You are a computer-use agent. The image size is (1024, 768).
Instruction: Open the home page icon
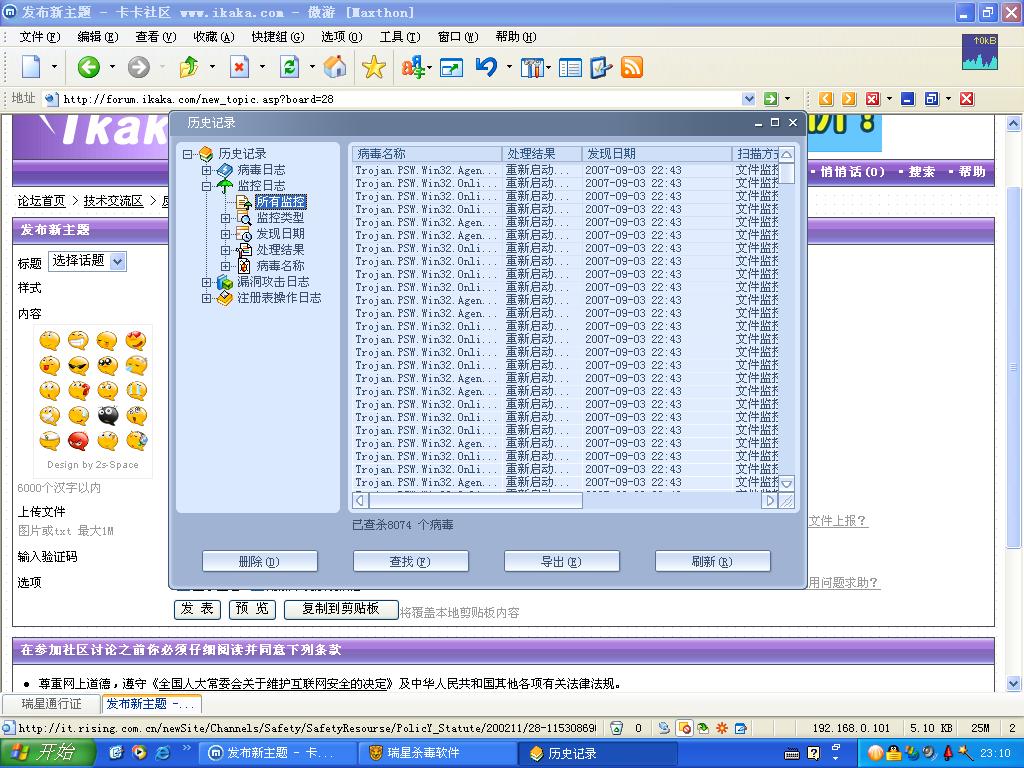click(335, 67)
